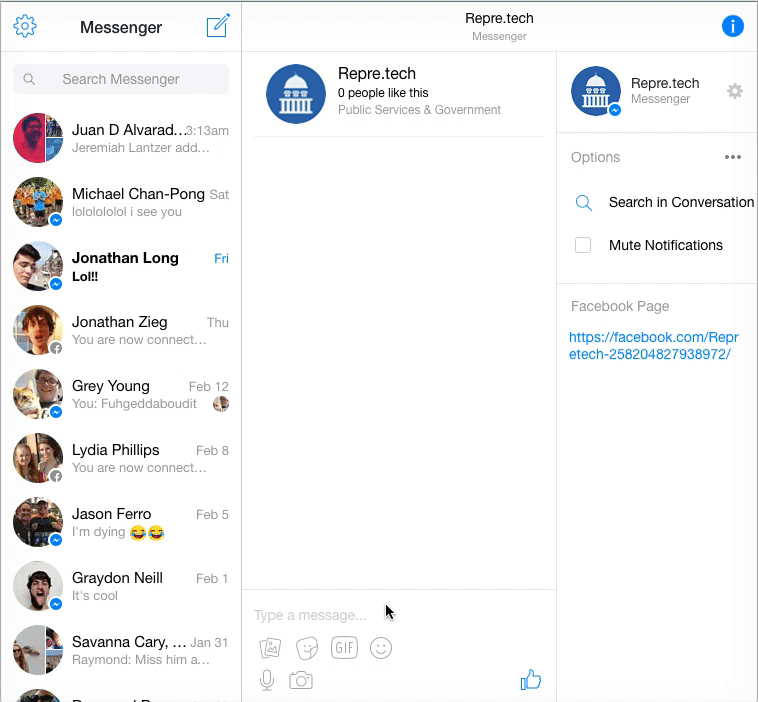Open Lydia Phillips conversation
Image resolution: width=758 pixels, height=702 pixels.
(121, 458)
